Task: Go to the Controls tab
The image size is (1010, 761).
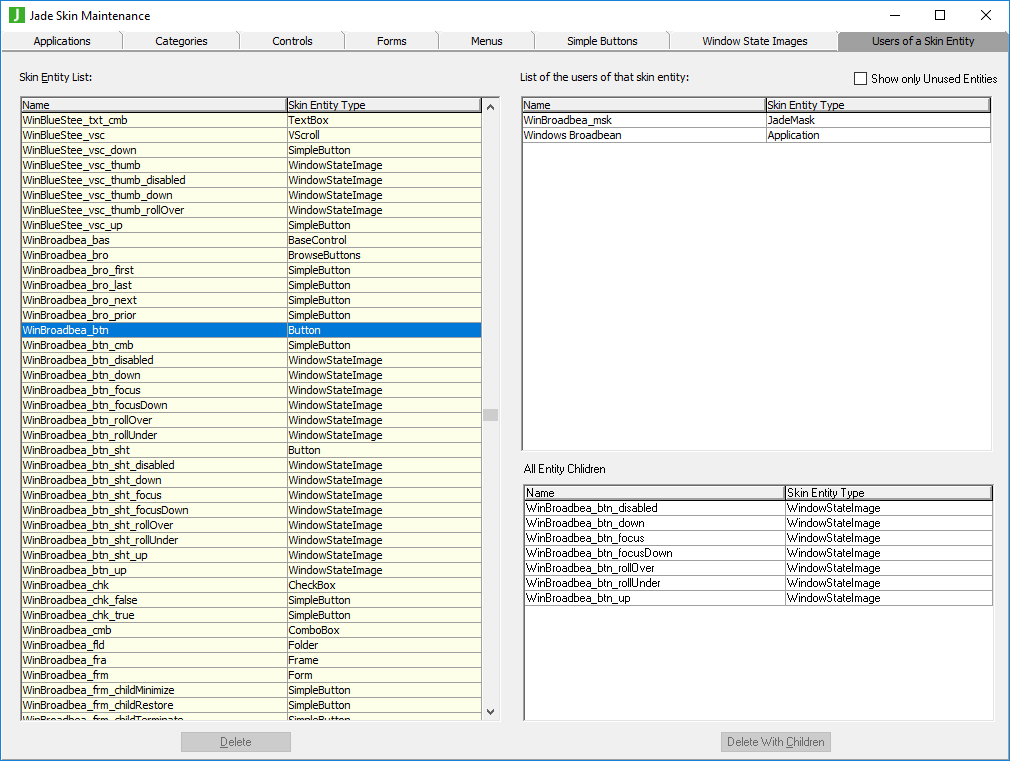Action: point(292,41)
